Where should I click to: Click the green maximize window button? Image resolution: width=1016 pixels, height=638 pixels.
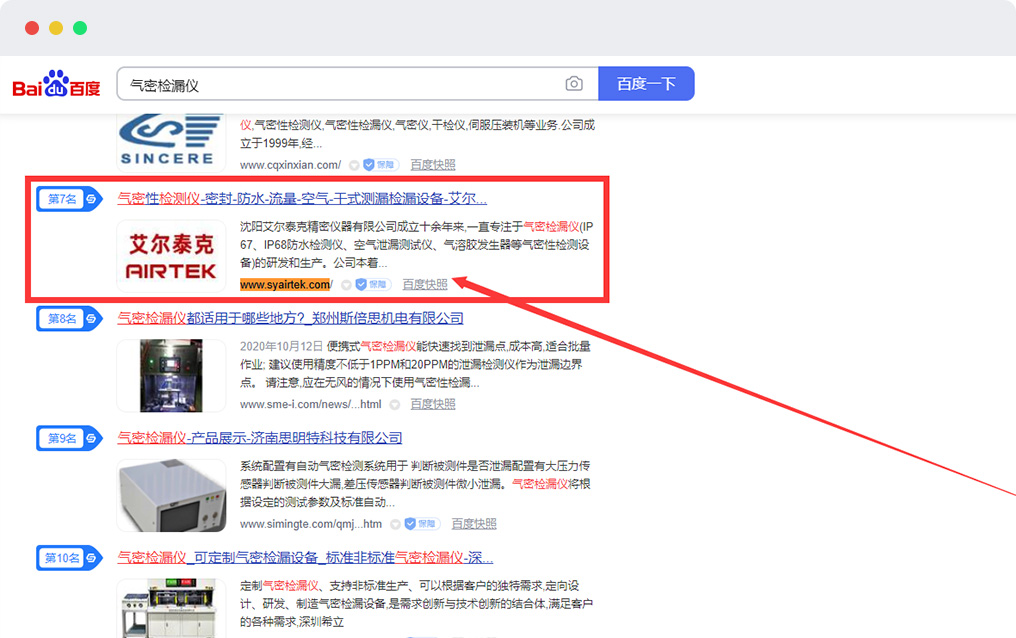80,28
